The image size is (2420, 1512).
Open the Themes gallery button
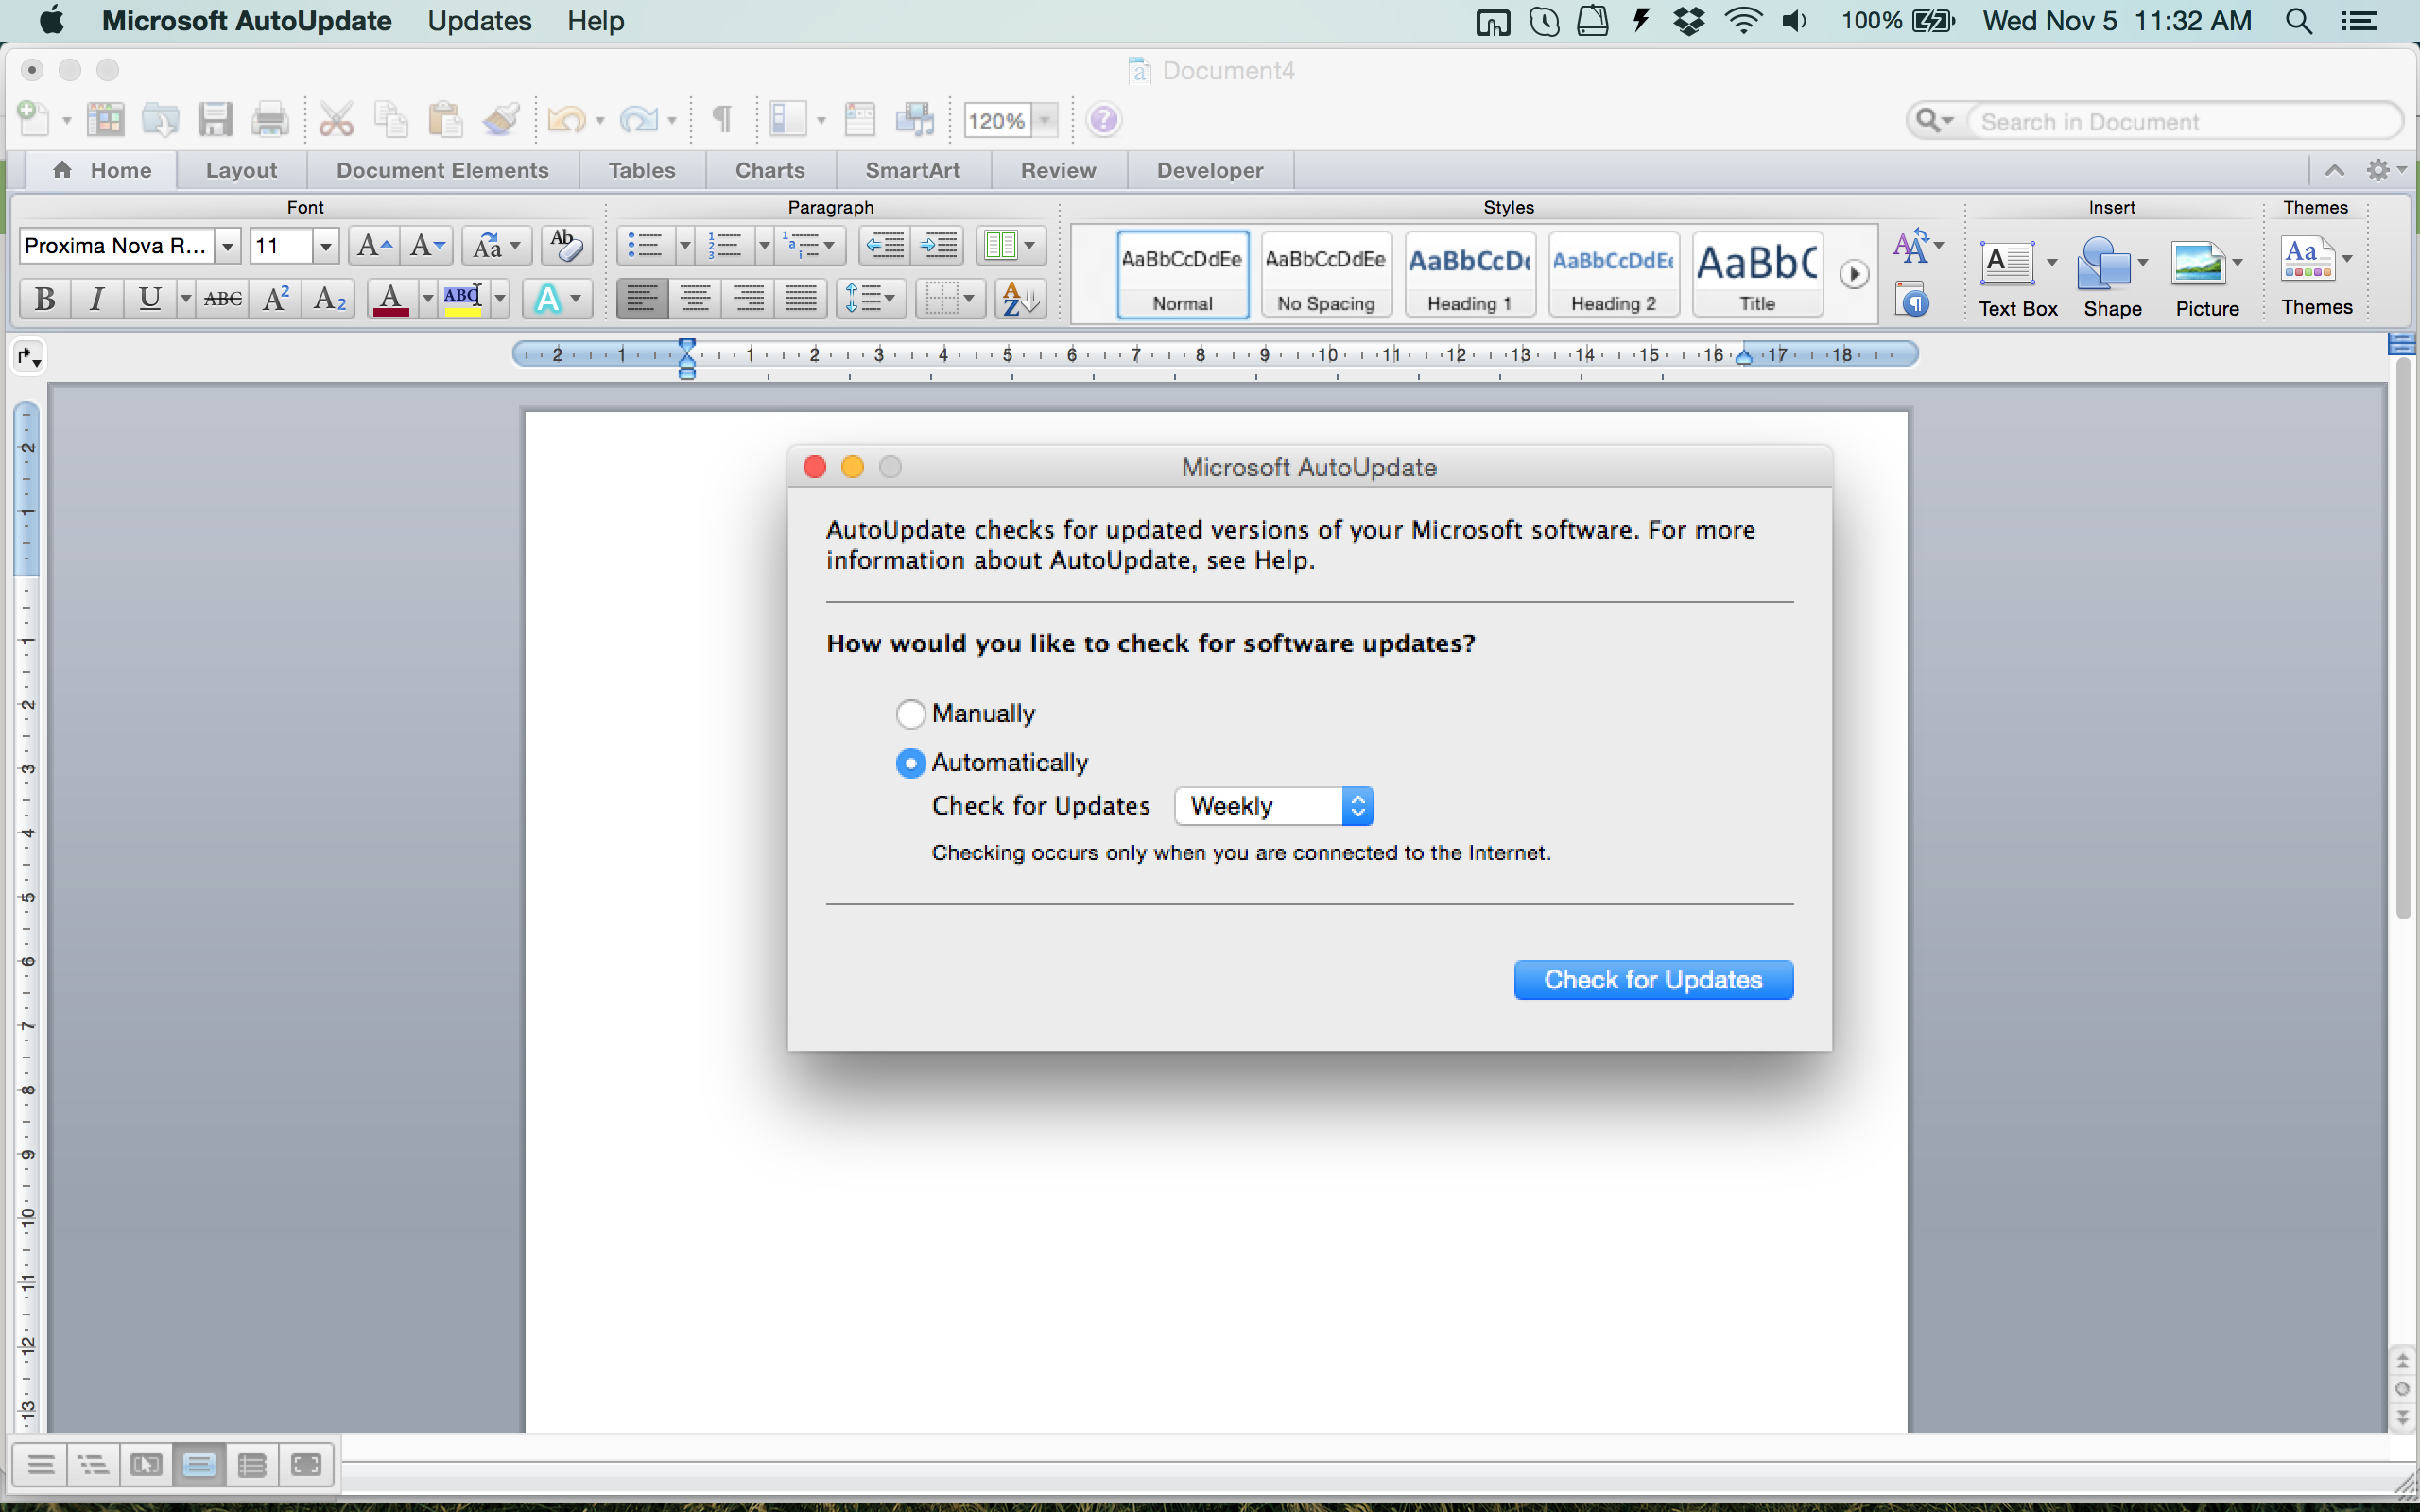(x=2316, y=276)
